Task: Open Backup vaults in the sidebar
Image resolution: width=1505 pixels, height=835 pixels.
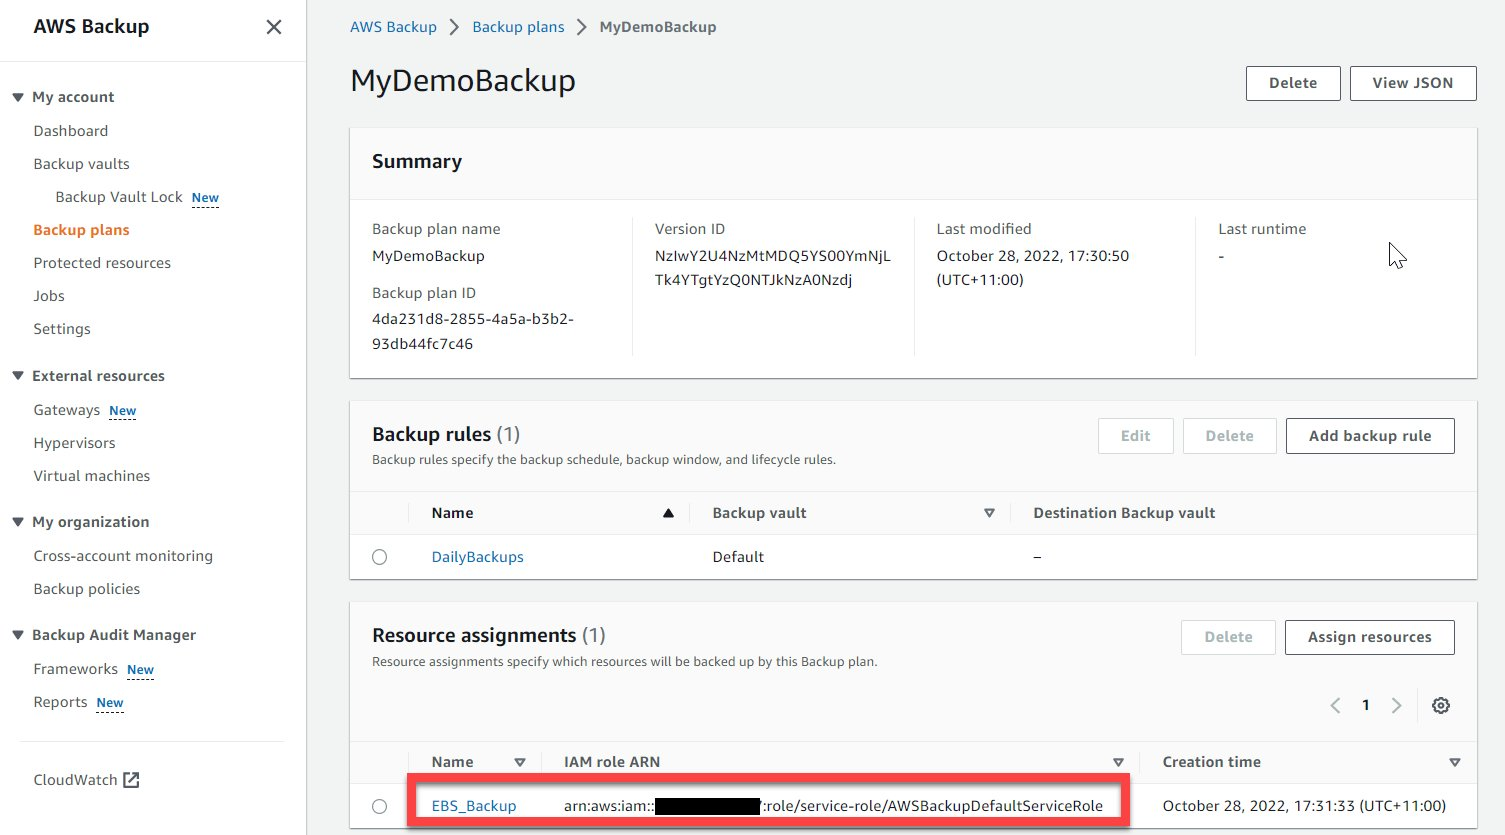Action: click(x=82, y=164)
